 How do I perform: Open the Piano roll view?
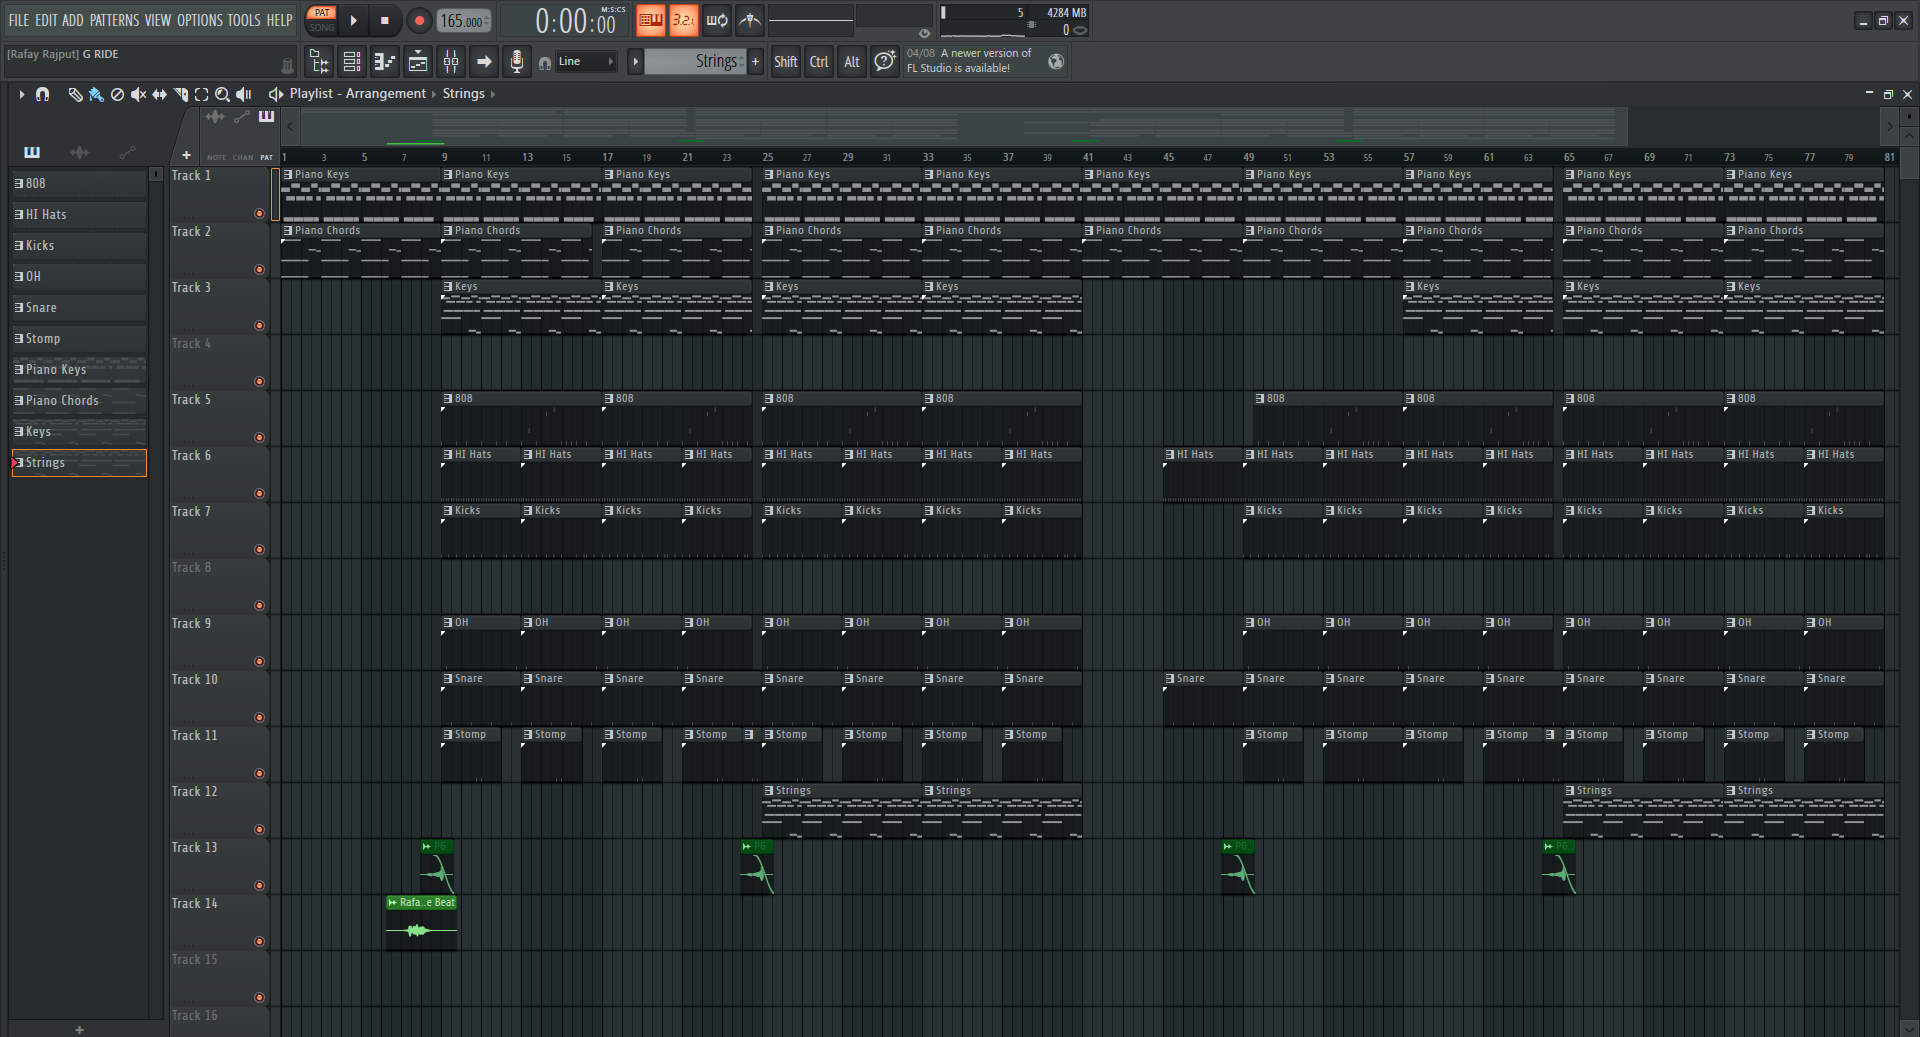tap(385, 62)
